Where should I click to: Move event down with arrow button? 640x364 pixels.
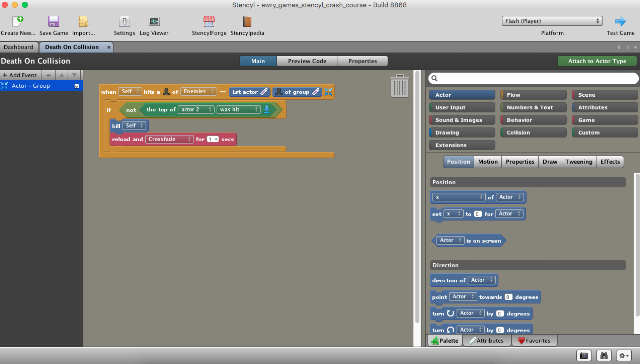(x=74, y=75)
